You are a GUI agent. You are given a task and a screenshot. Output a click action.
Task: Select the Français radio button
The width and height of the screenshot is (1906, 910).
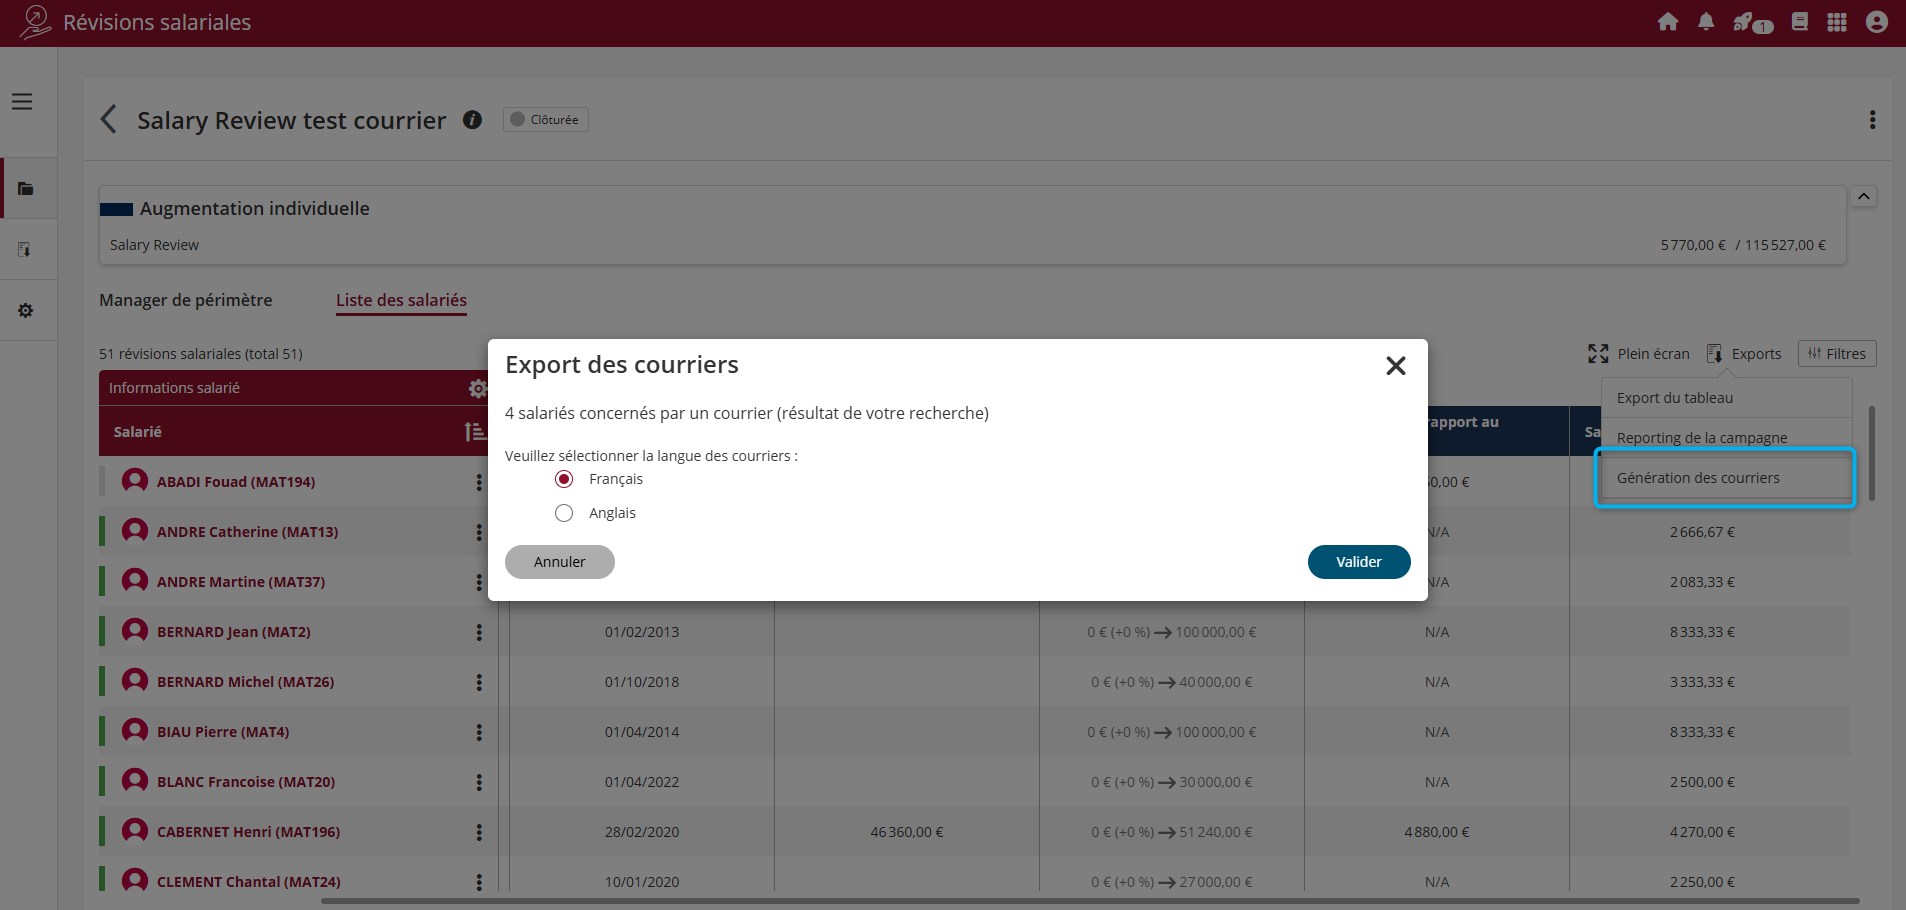(x=564, y=480)
